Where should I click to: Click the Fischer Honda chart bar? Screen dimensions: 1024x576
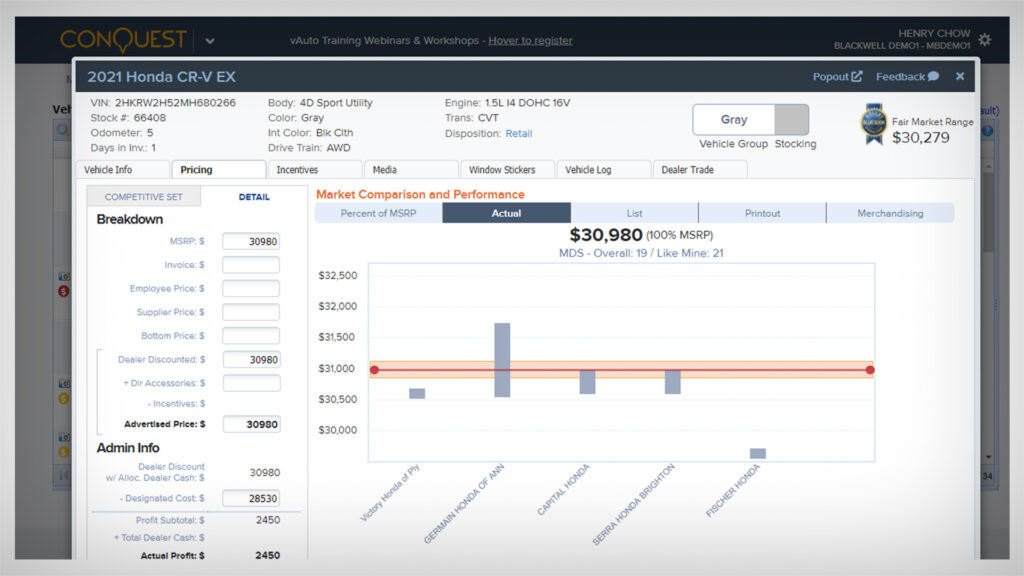coord(758,453)
